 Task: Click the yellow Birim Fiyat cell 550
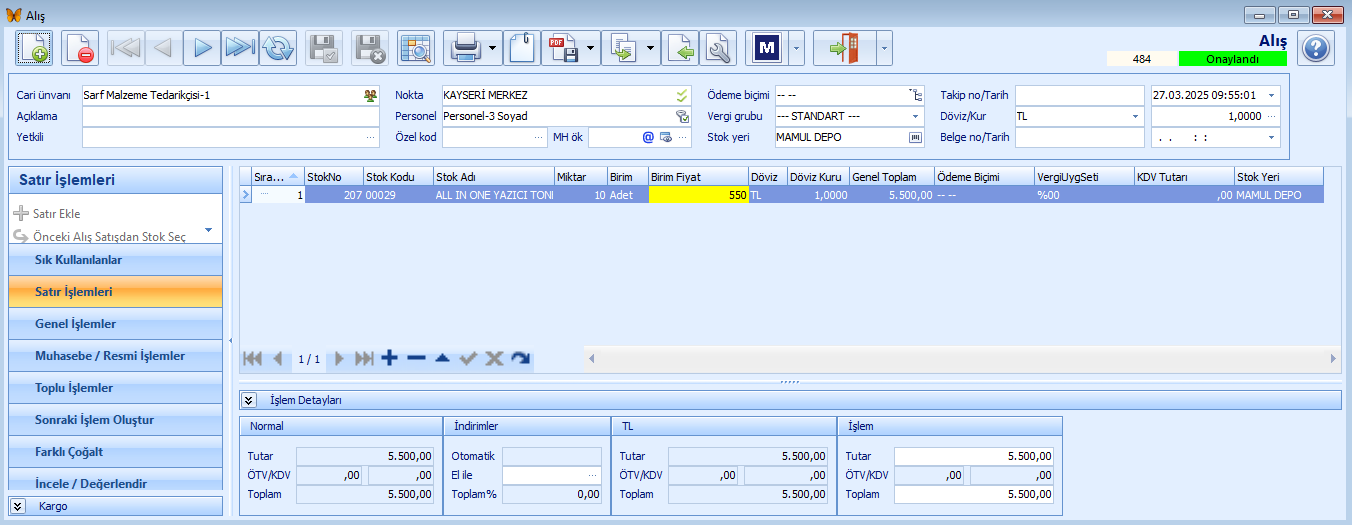click(x=698, y=195)
